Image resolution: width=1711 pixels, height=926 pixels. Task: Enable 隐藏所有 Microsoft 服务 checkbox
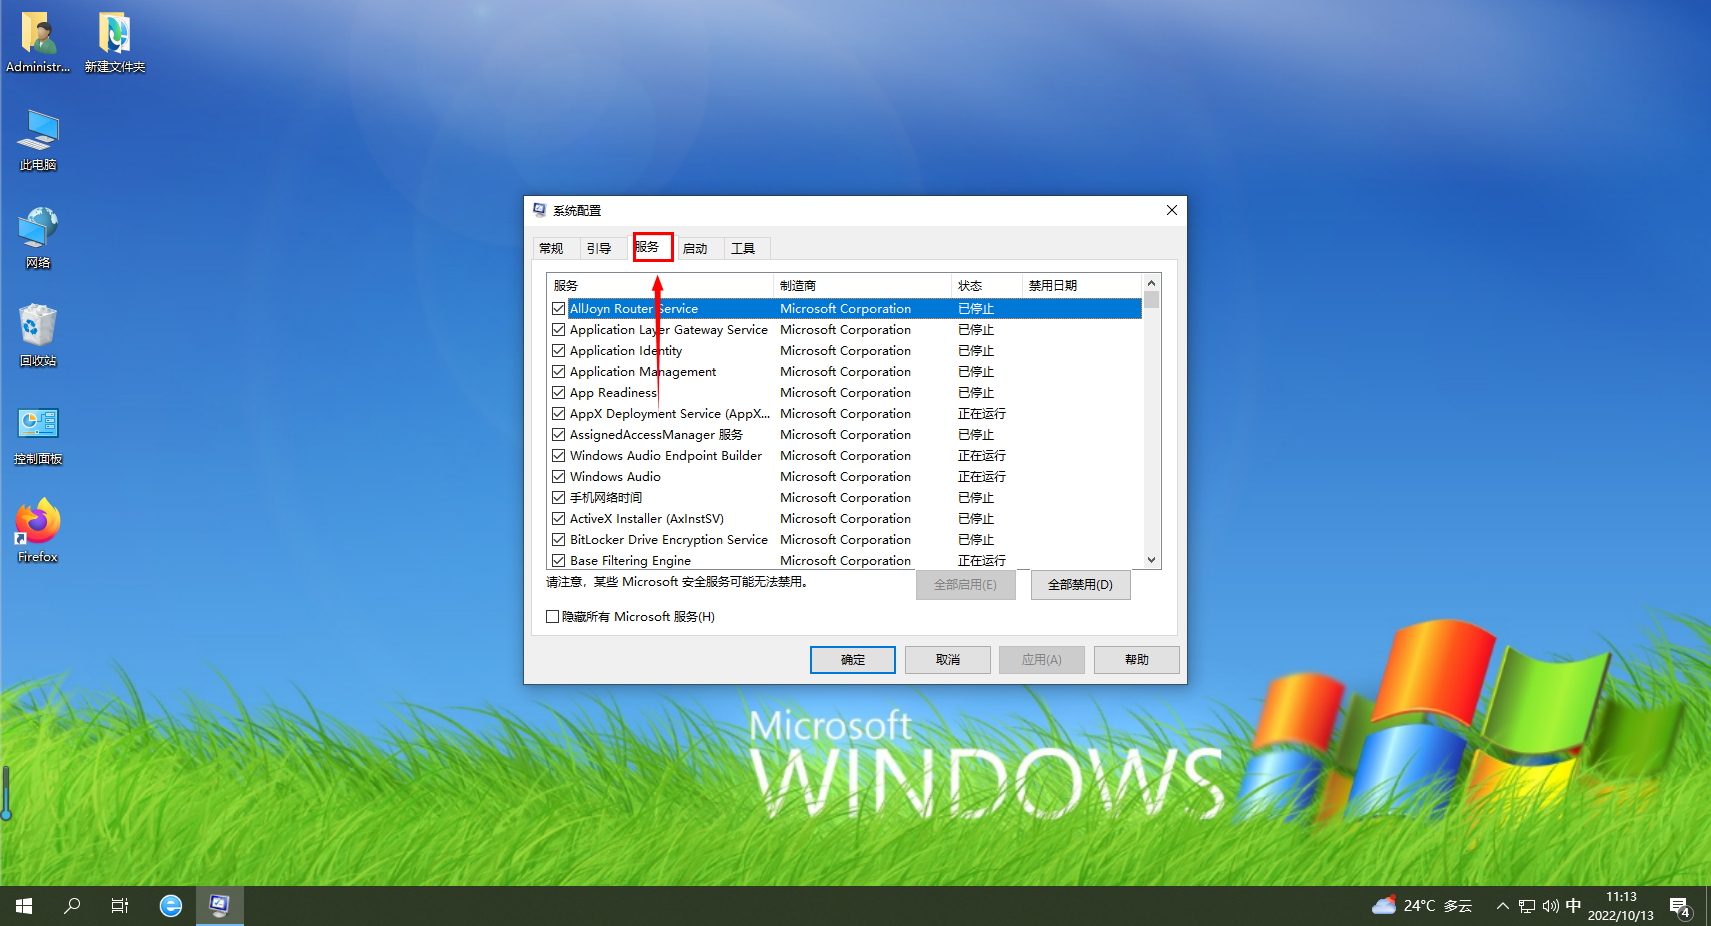click(x=552, y=617)
